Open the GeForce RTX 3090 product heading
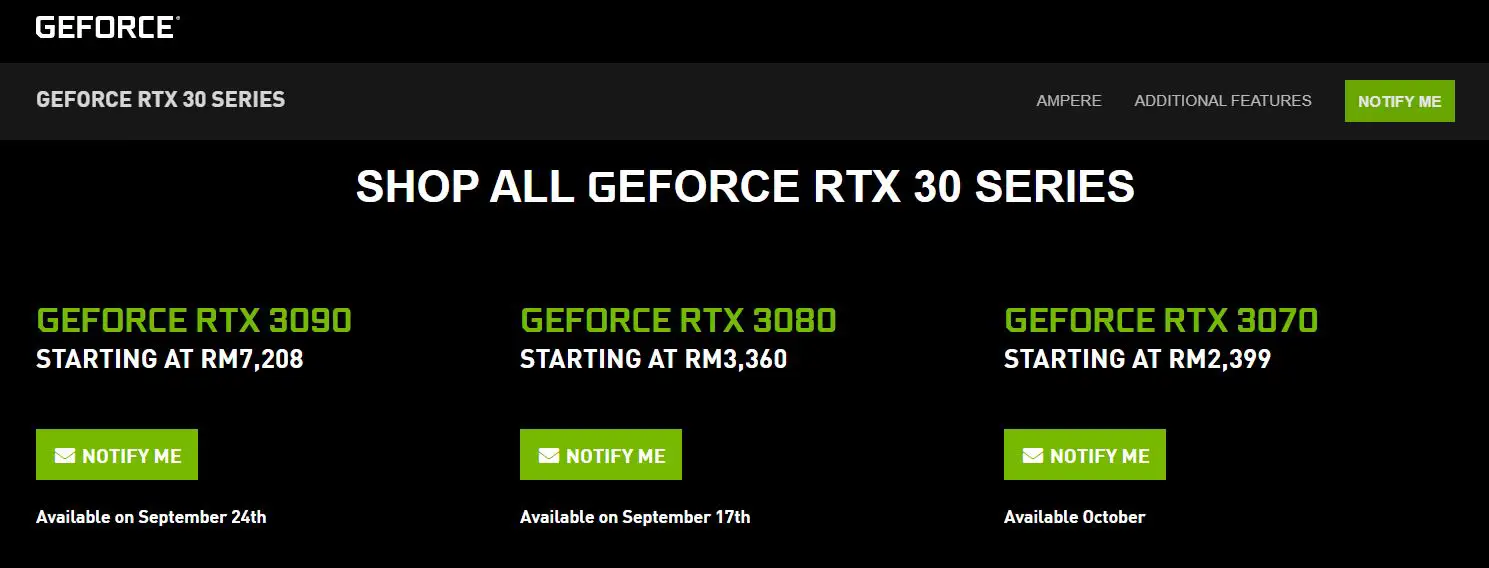Viewport: 1489px width, 568px height. [x=194, y=320]
